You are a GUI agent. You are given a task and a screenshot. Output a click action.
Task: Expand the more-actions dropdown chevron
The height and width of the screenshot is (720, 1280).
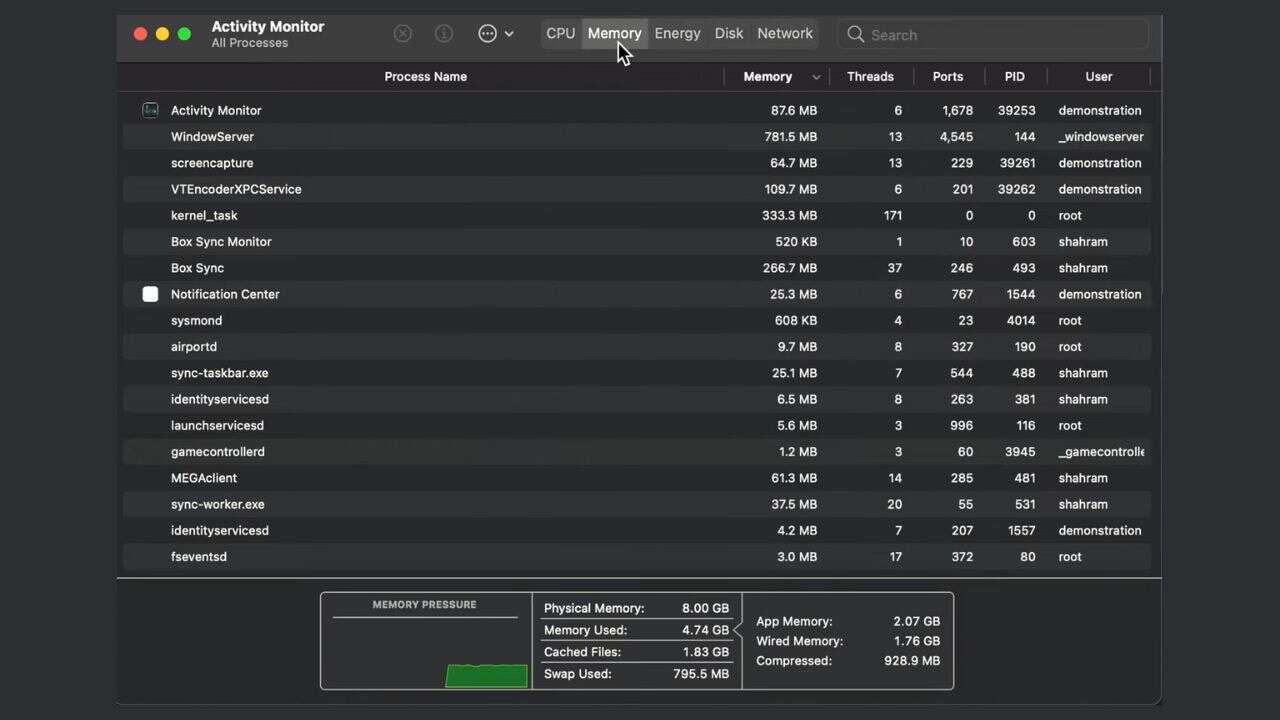click(x=509, y=34)
